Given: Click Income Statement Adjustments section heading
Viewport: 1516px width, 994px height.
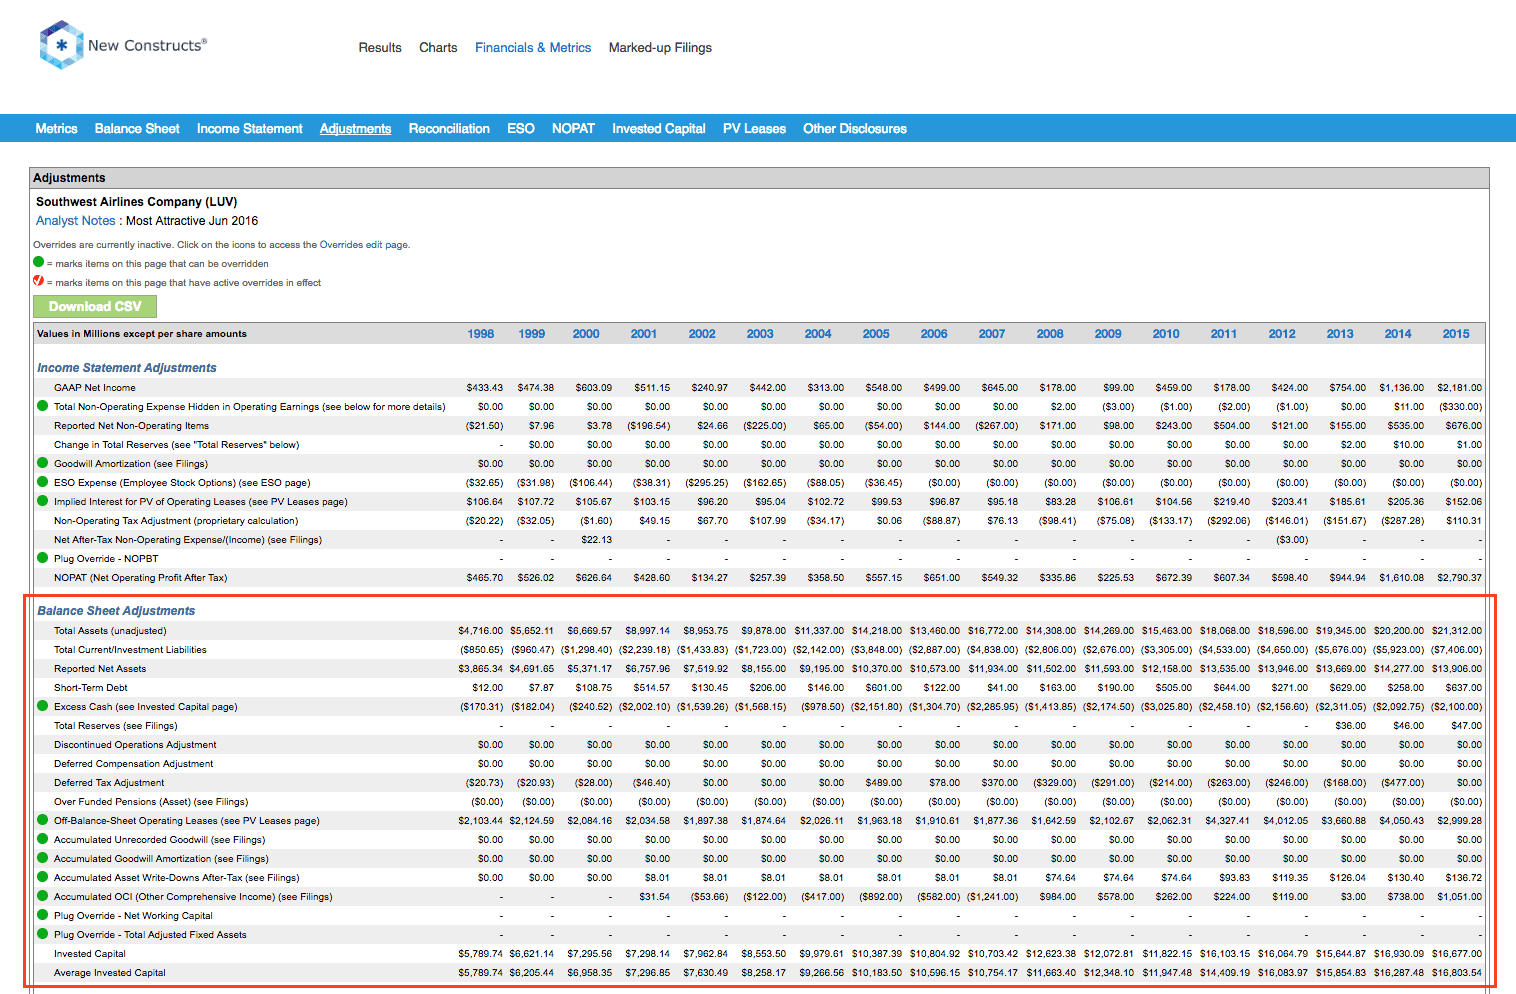Looking at the screenshot, I should coord(127,368).
